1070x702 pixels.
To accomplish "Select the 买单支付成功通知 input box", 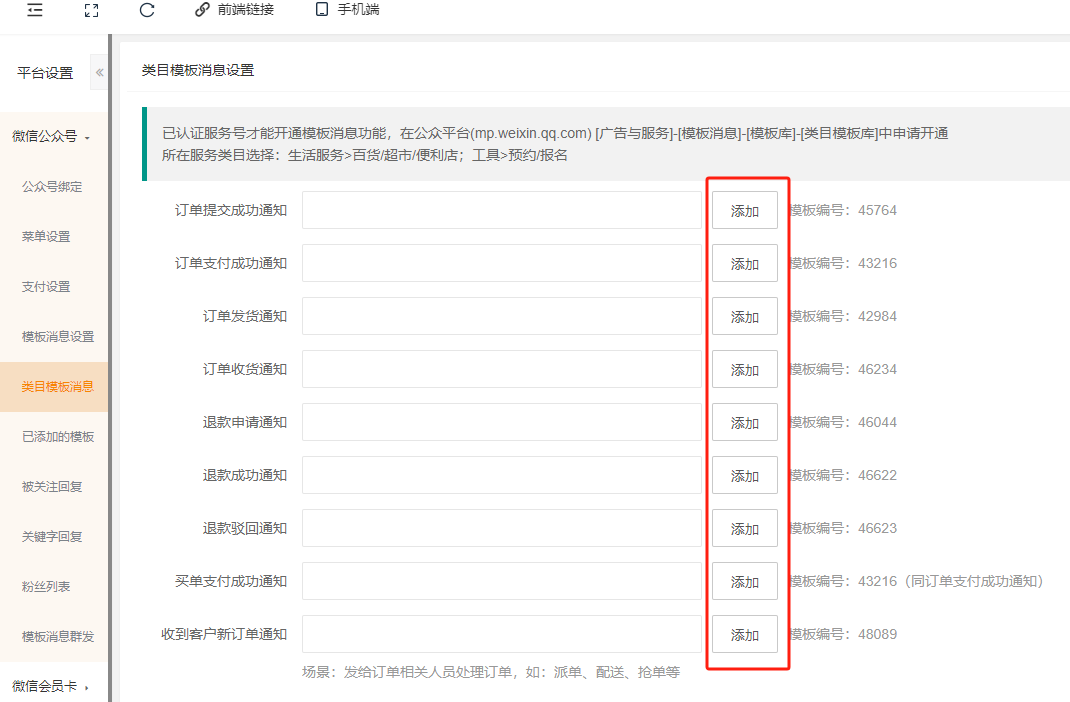I will pyautogui.click(x=501, y=582).
